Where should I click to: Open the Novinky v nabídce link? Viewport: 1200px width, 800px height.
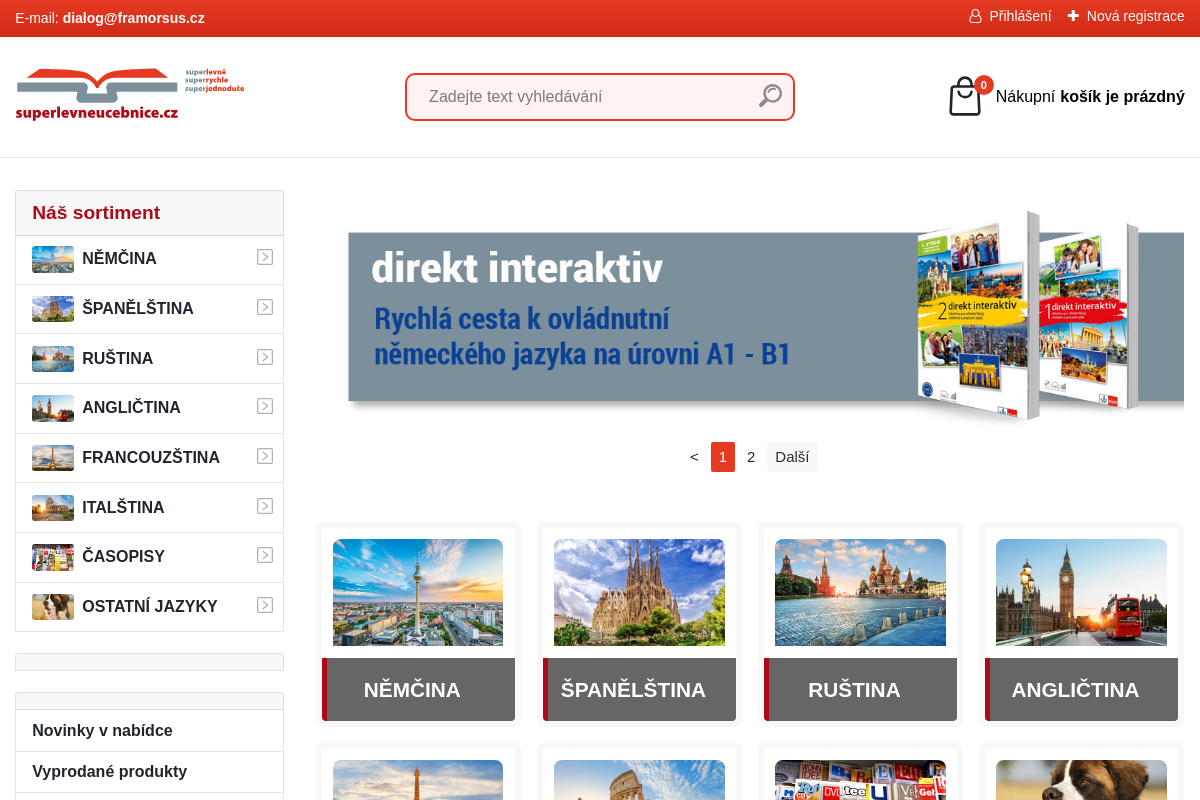[102, 731]
